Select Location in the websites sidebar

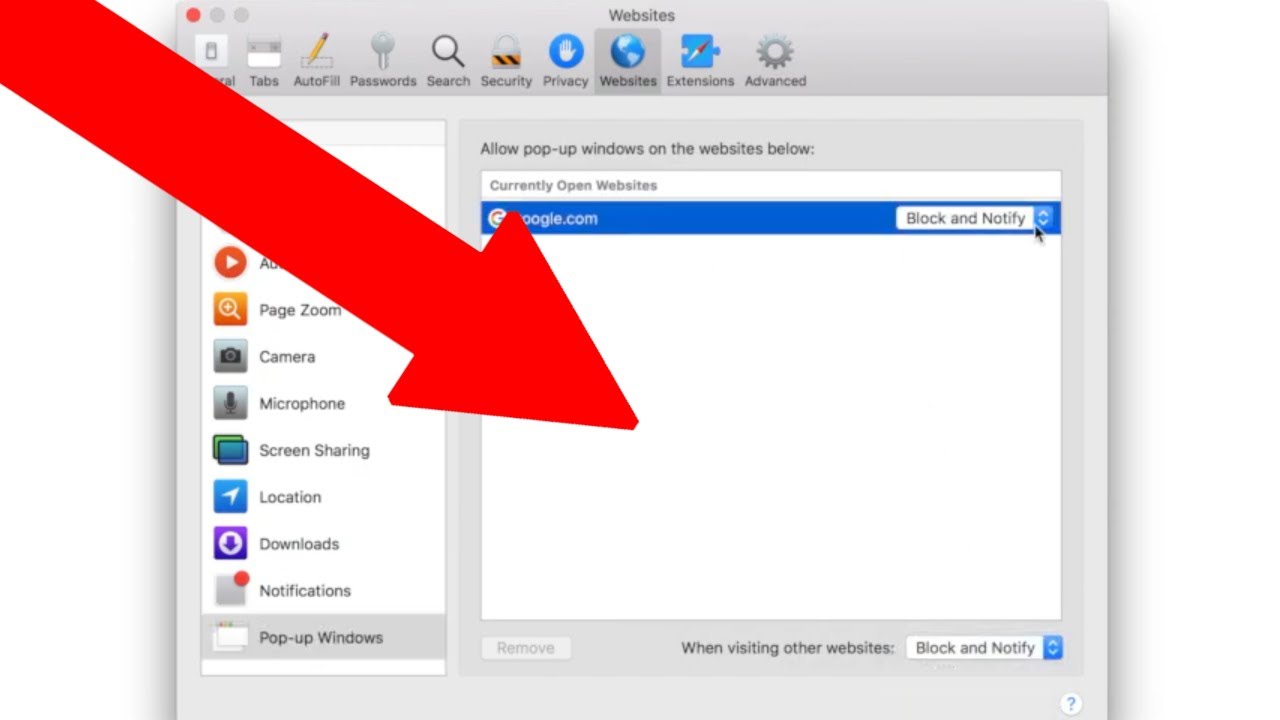click(x=290, y=497)
